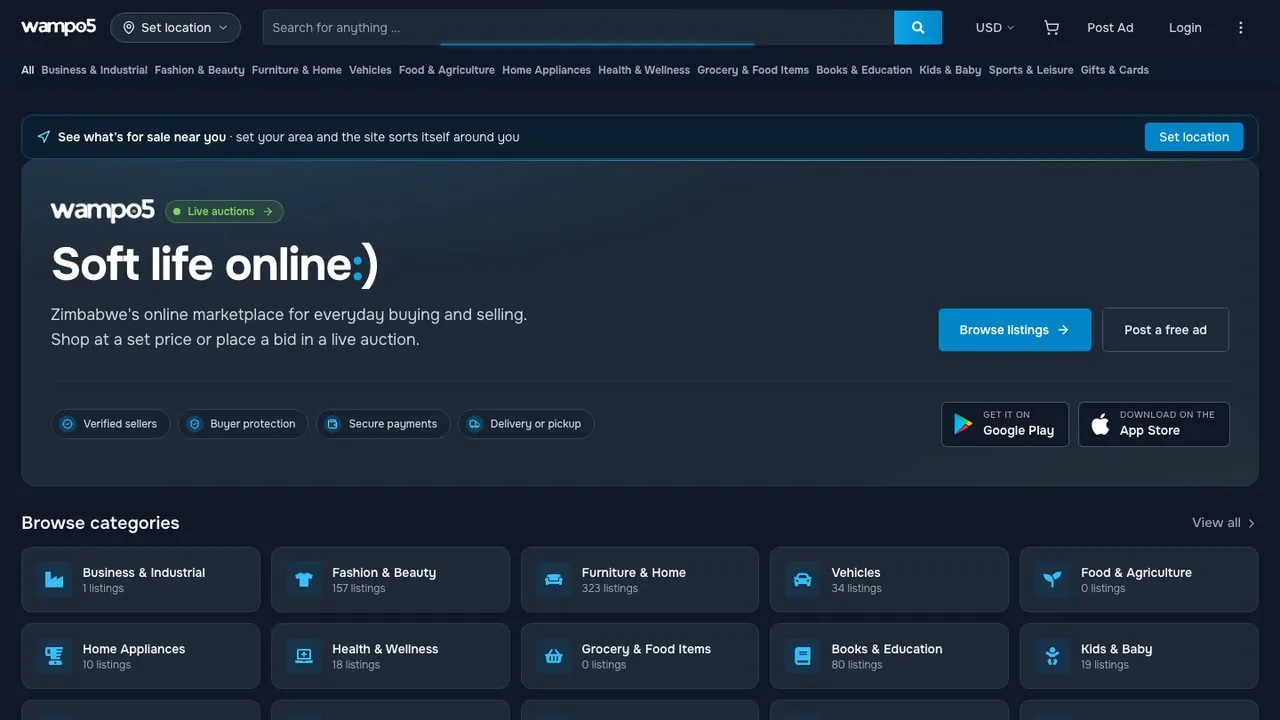Screen dimensions: 1280x720
Task: Click the '80 listings' count text
Action: [x=857, y=665]
